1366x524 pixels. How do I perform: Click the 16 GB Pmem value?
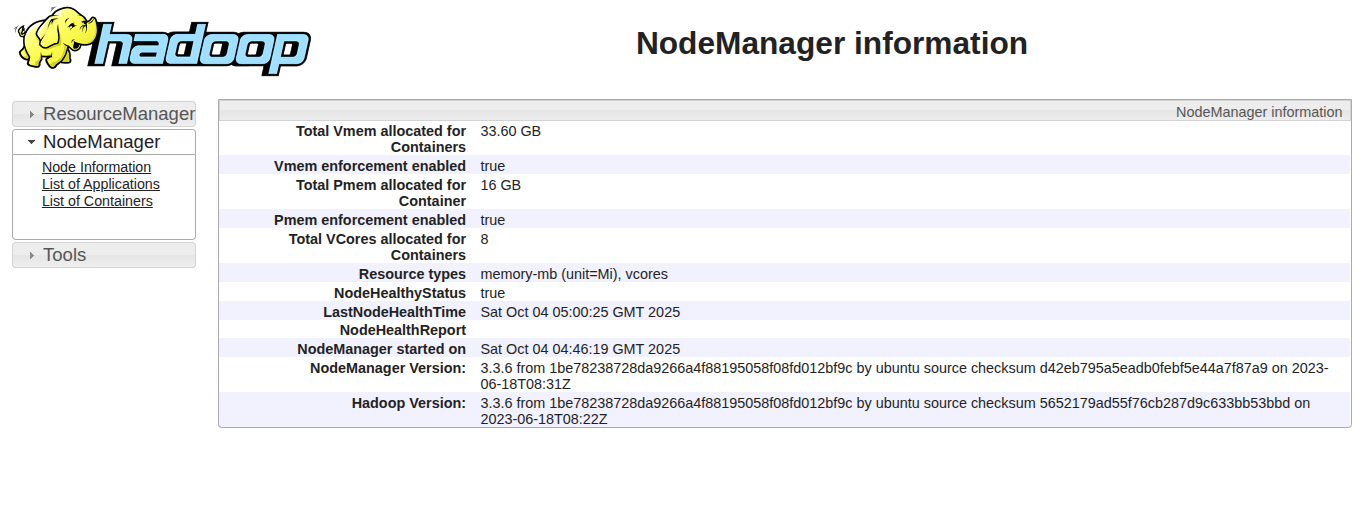[x=500, y=185]
